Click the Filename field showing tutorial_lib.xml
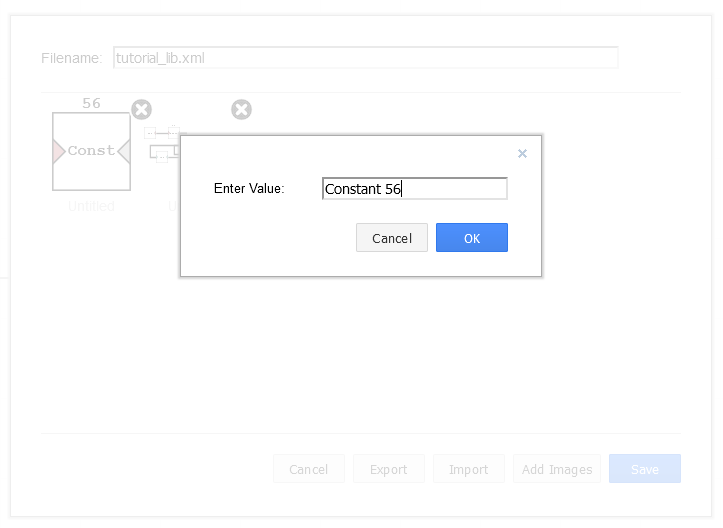Viewport: 723px width, 528px height. point(365,58)
